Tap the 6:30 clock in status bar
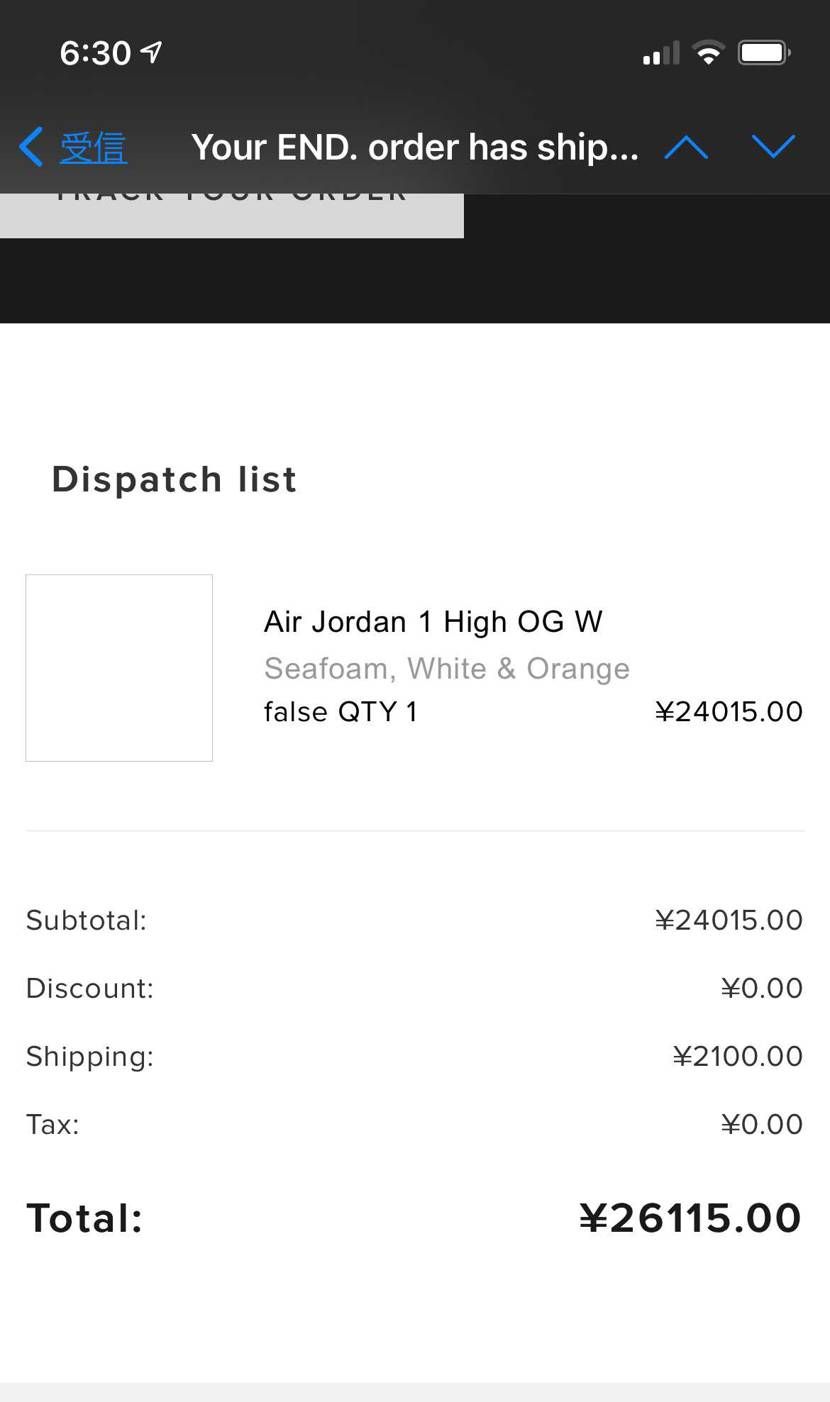The width and height of the screenshot is (830, 1402). click(x=95, y=53)
